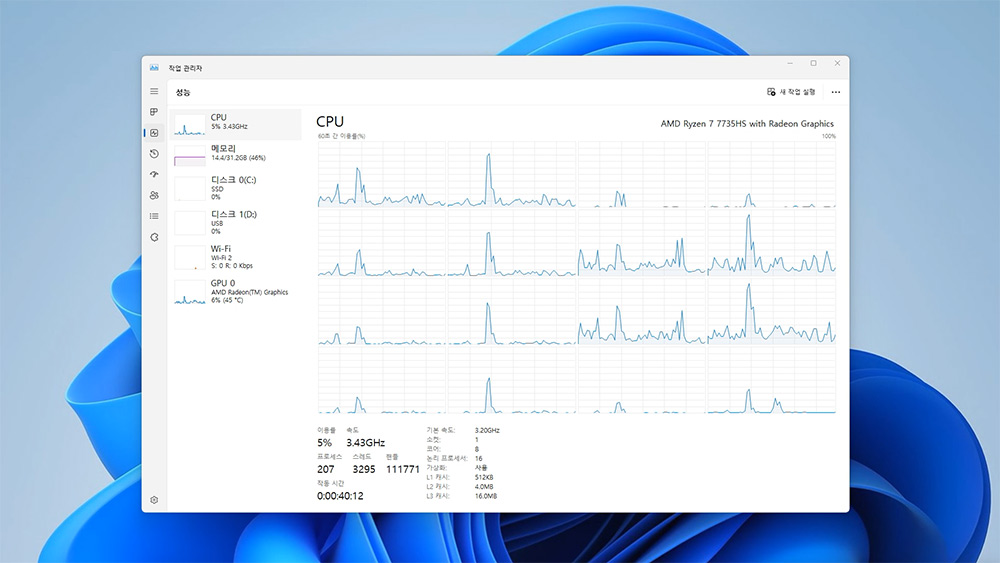This screenshot has height=563, width=1000.
Task: Open the Startup apps icon
Action: click(x=154, y=174)
